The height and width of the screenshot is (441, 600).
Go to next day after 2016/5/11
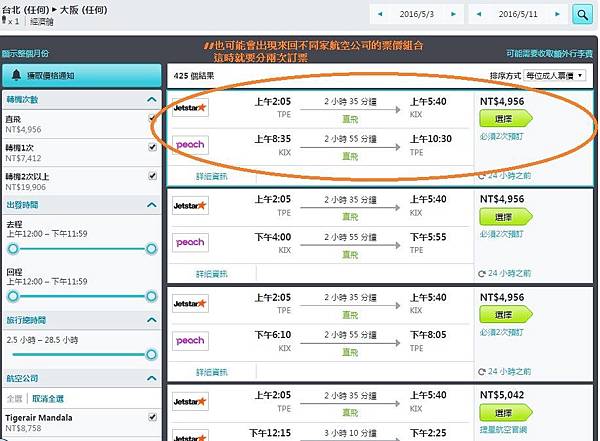557,14
